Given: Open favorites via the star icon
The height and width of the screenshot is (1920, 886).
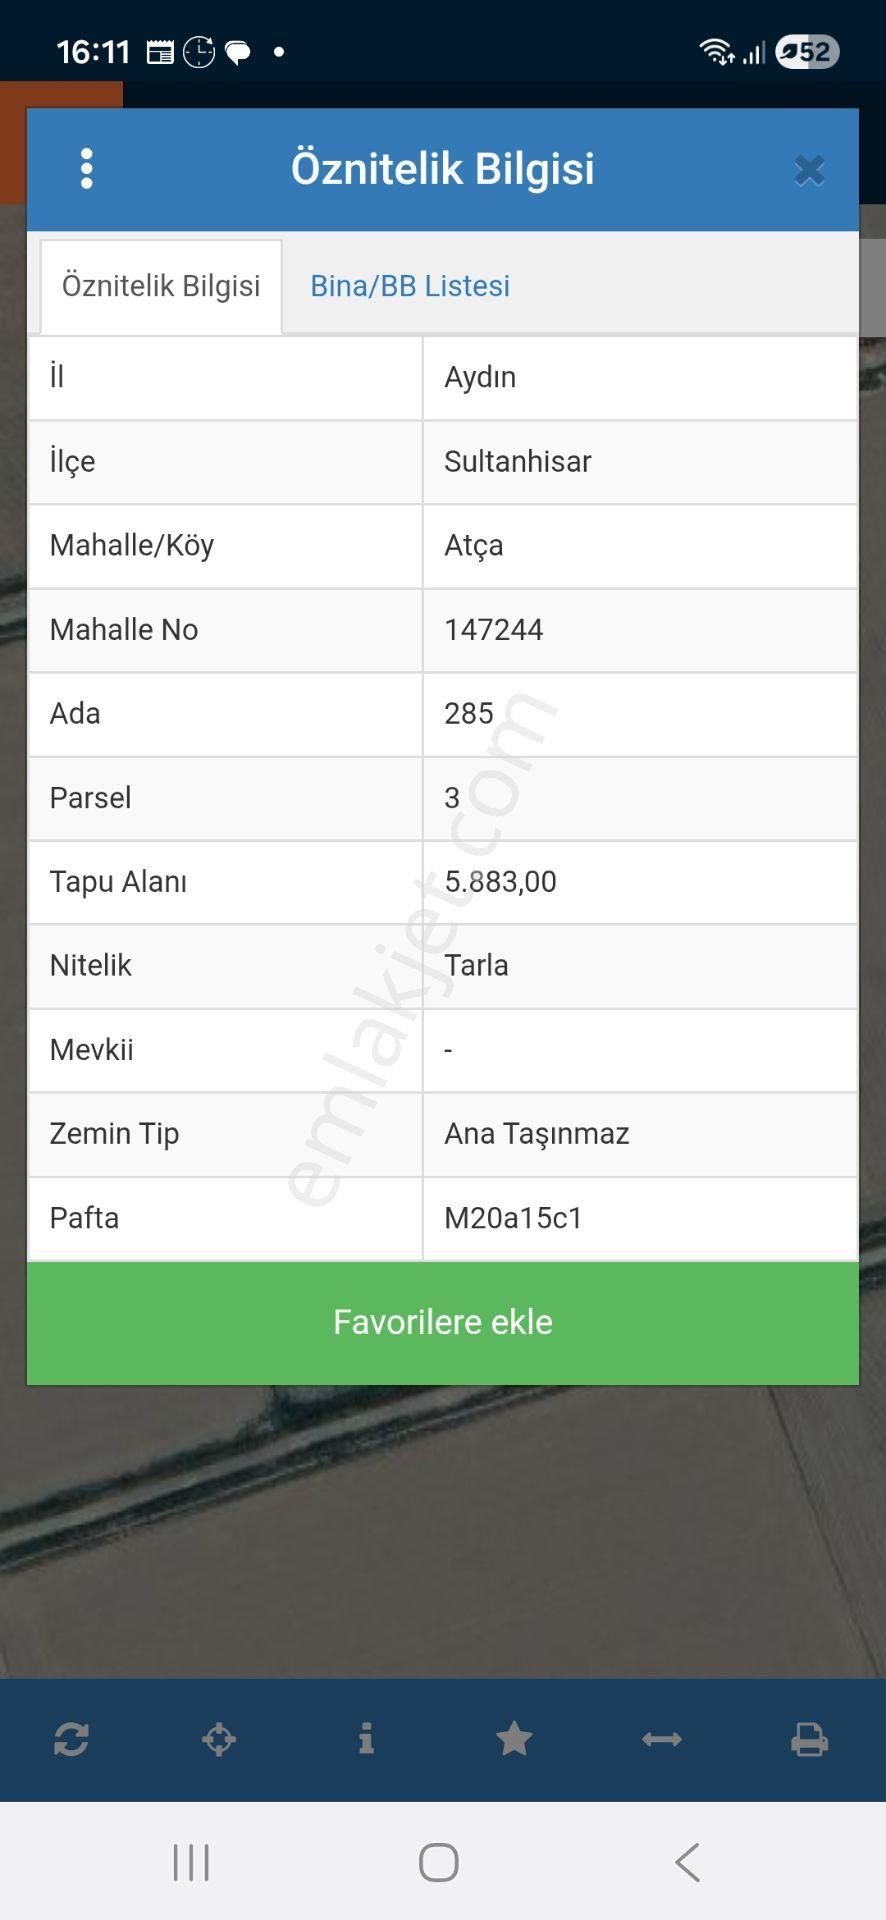Looking at the screenshot, I should [514, 1740].
